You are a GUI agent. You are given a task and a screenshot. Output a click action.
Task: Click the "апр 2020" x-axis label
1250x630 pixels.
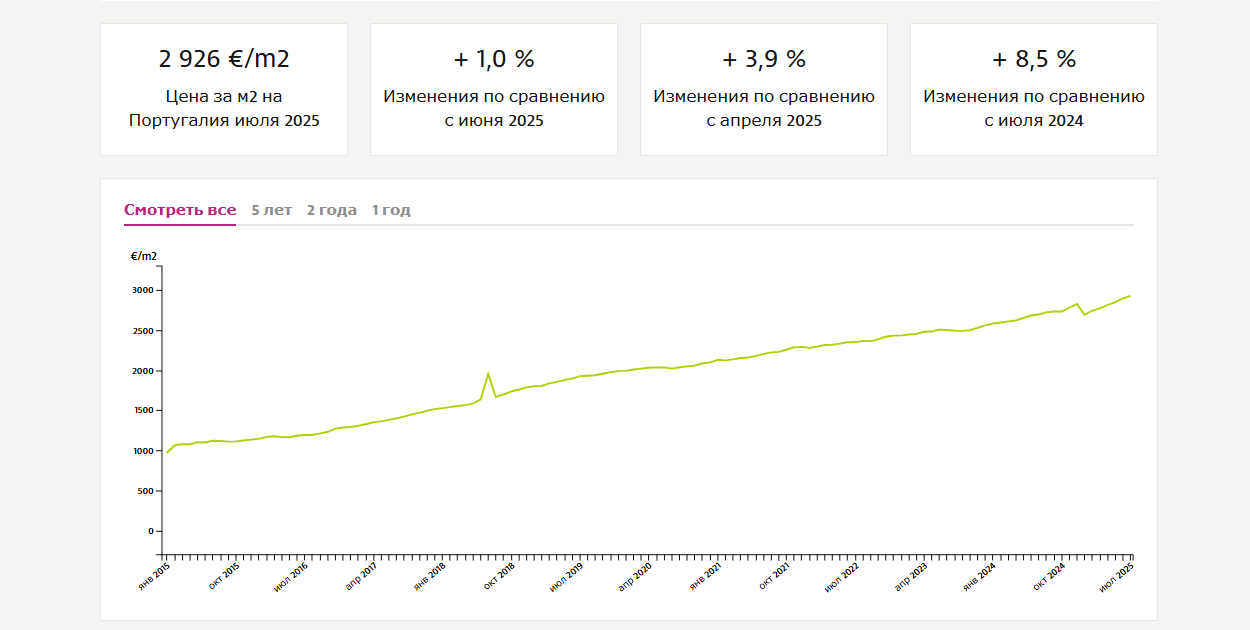[x=636, y=576]
